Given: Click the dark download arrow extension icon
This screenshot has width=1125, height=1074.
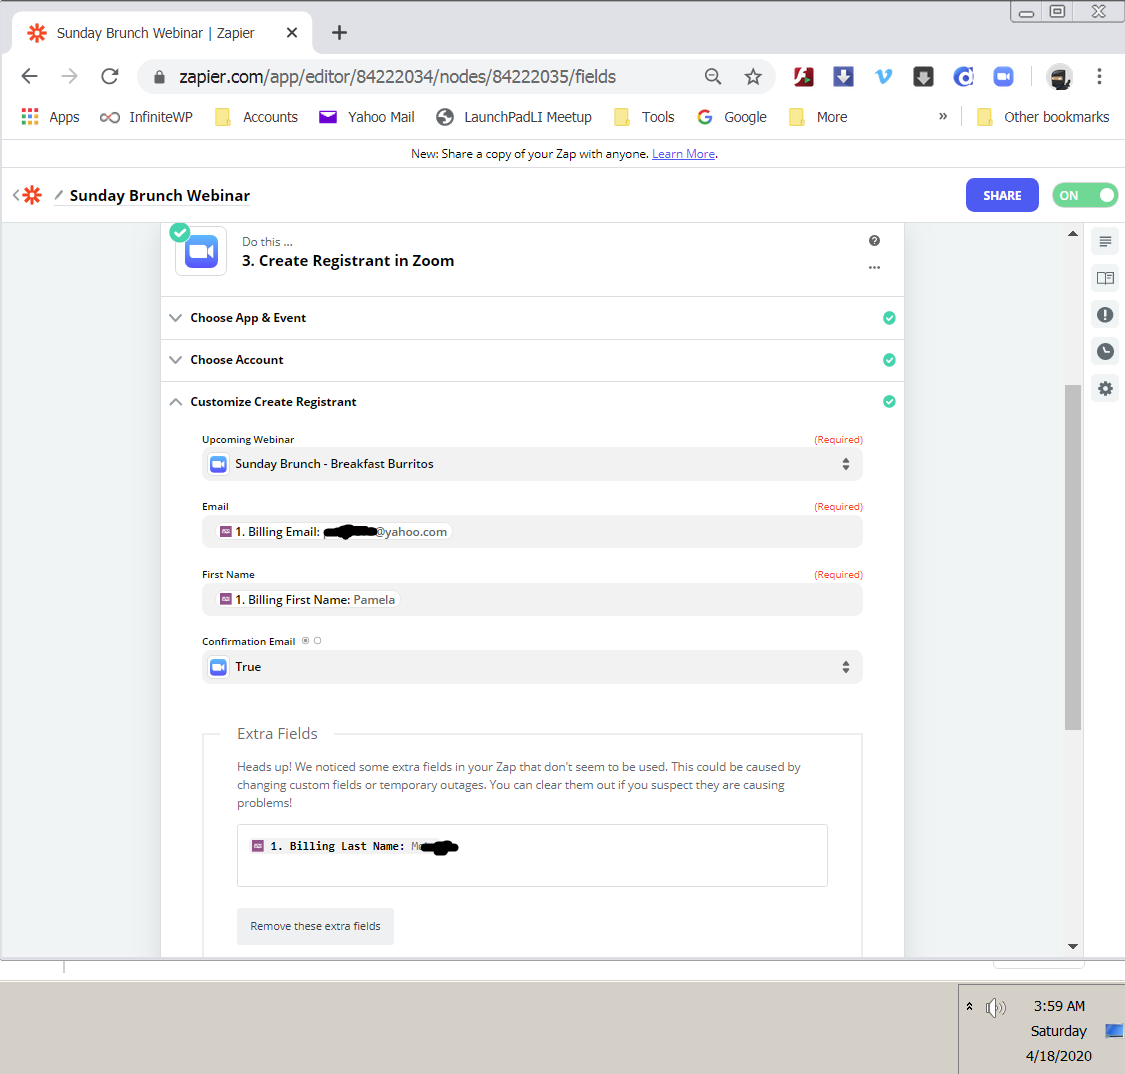Looking at the screenshot, I should (923, 77).
